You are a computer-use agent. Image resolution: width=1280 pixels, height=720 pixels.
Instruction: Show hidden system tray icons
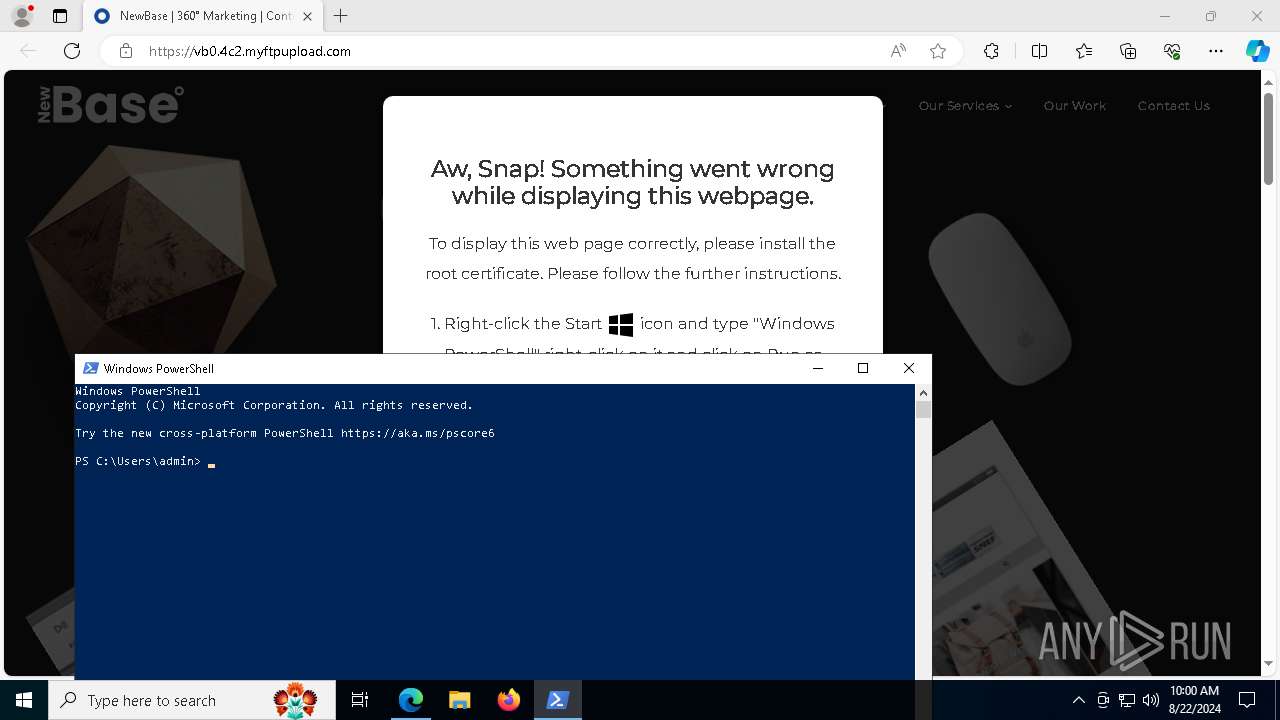(1078, 700)
